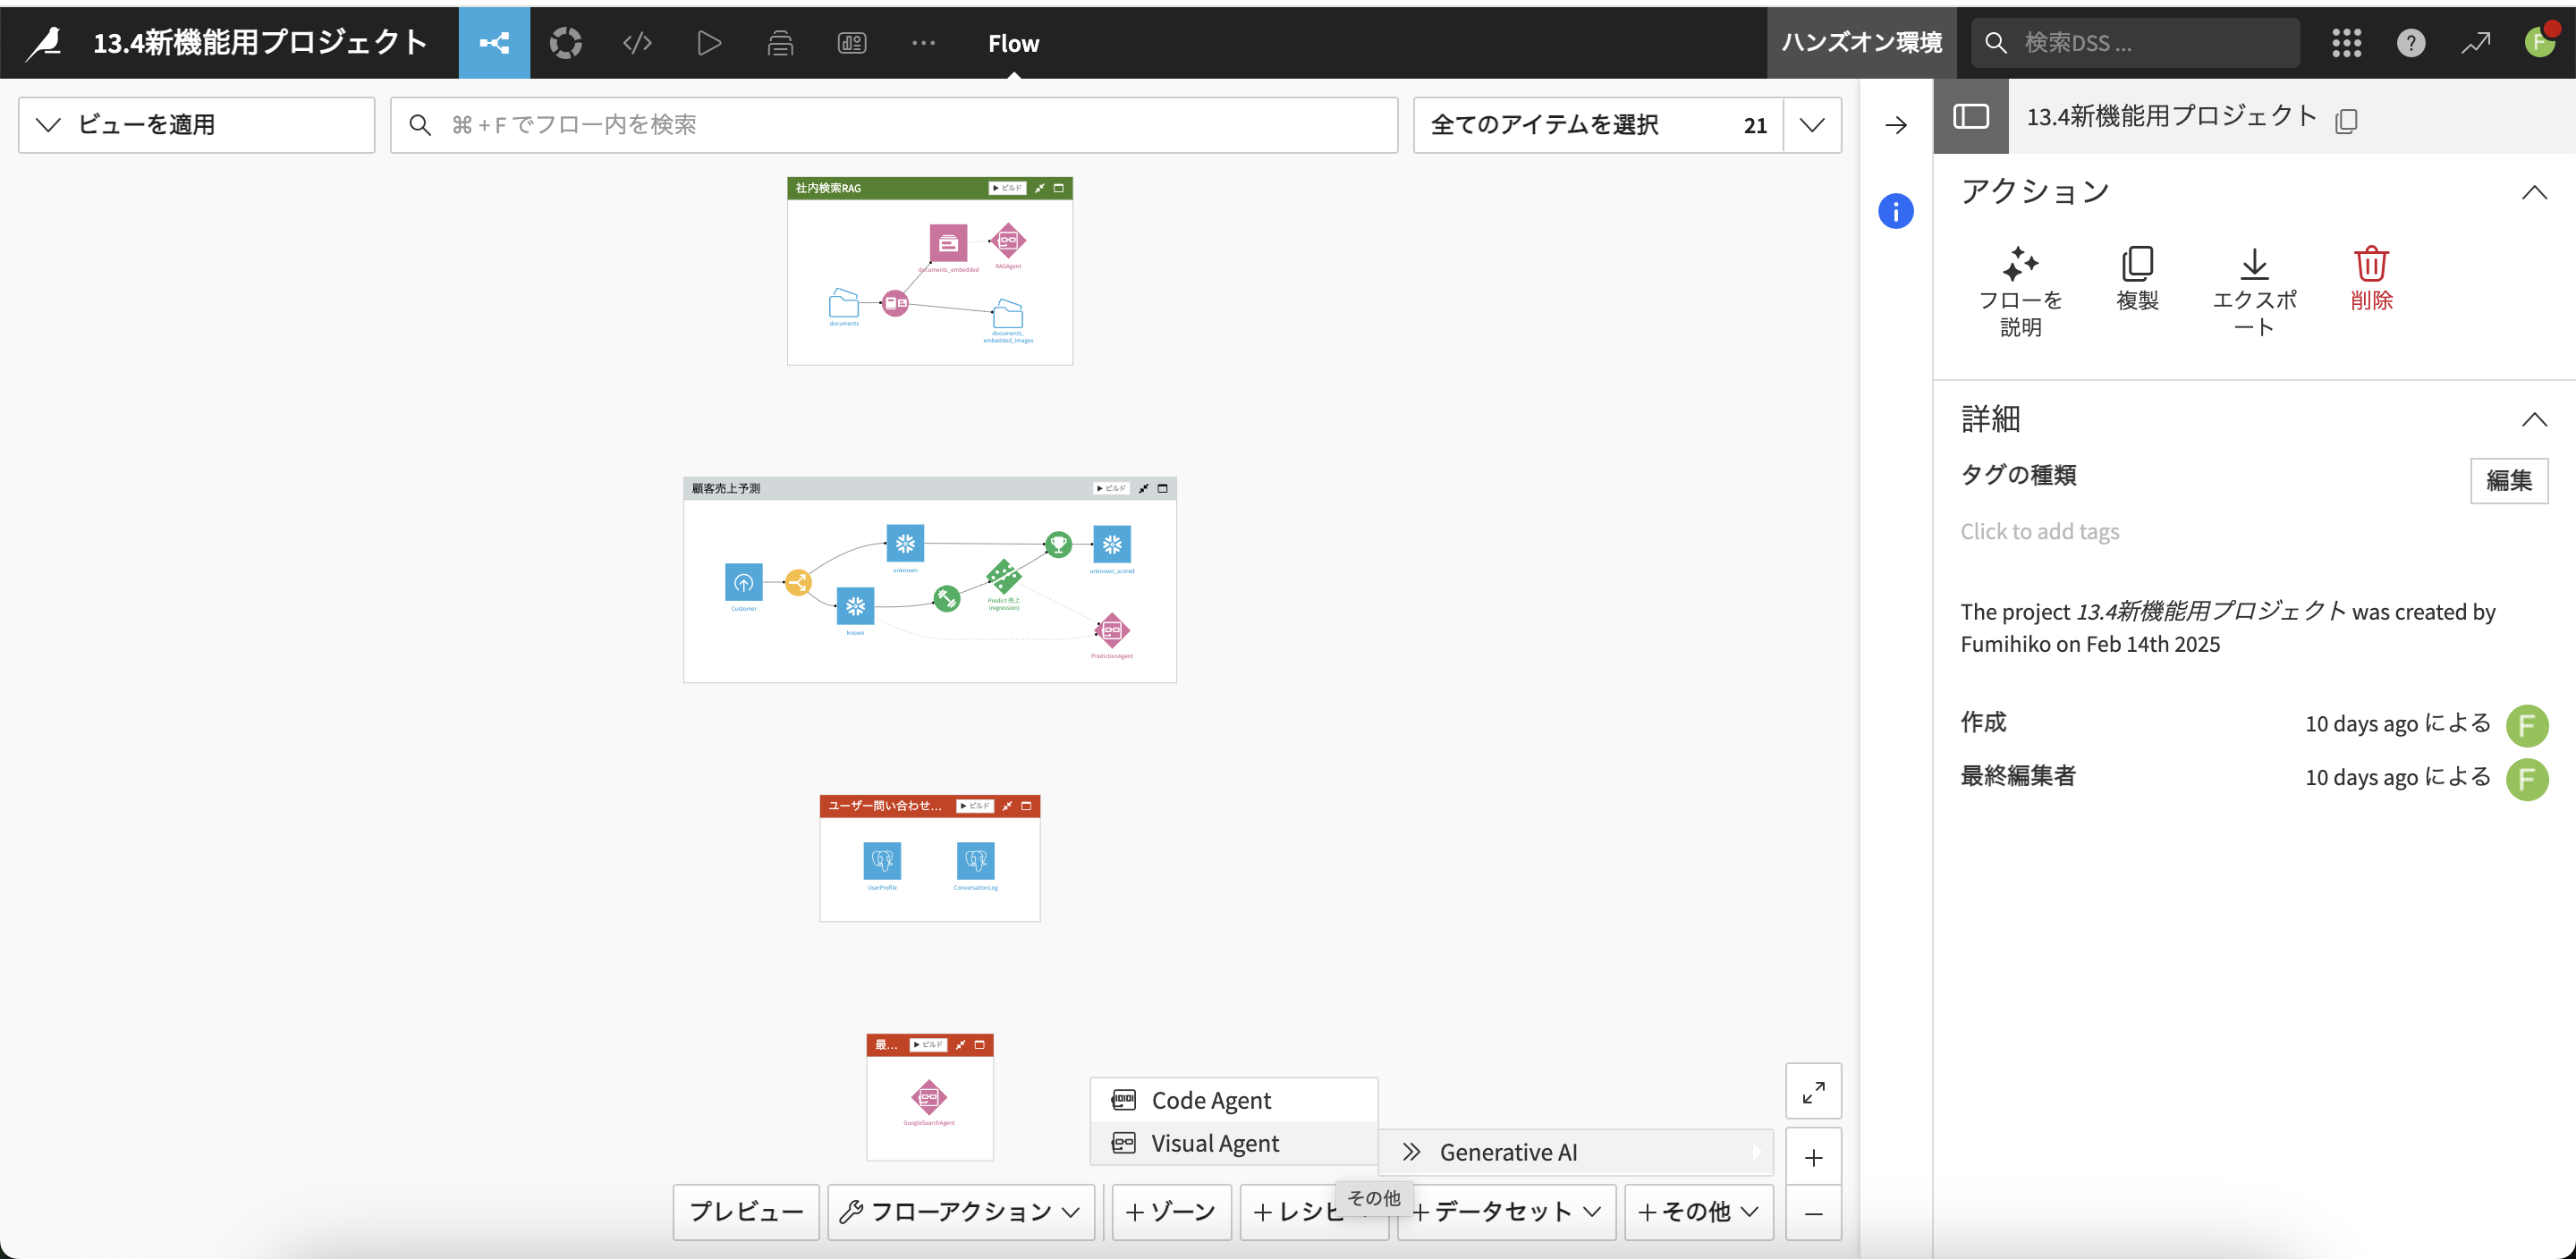Zoom in flow with plus button
Screen dimensions: 2576x1259
click(1812, 1158)
